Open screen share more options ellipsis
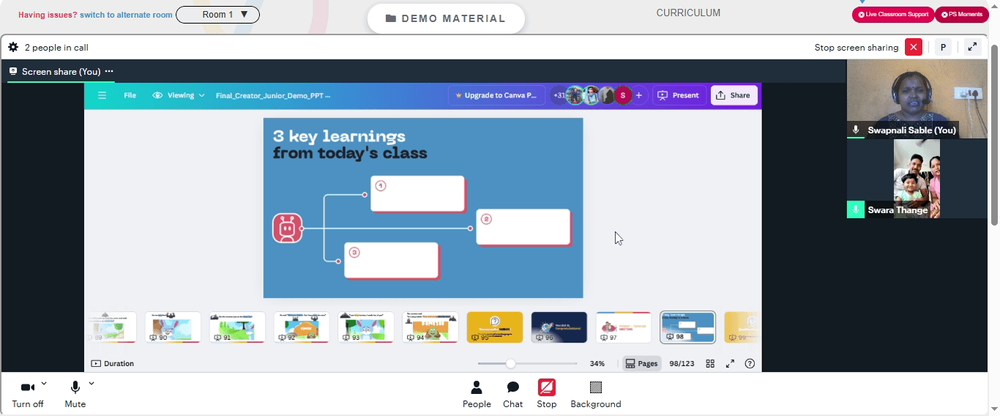The image size is (1000, 416). pos(109,71)
